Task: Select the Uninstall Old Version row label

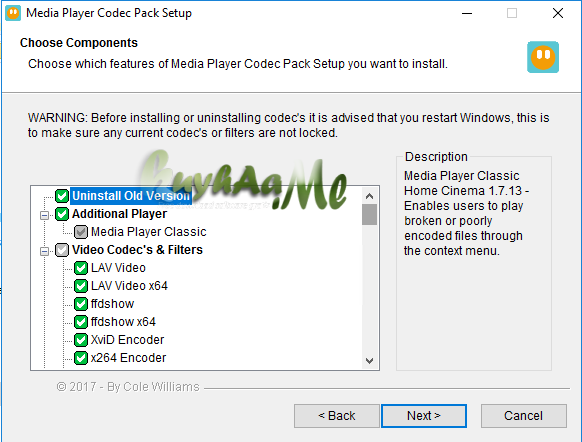Action: point(131,196)
